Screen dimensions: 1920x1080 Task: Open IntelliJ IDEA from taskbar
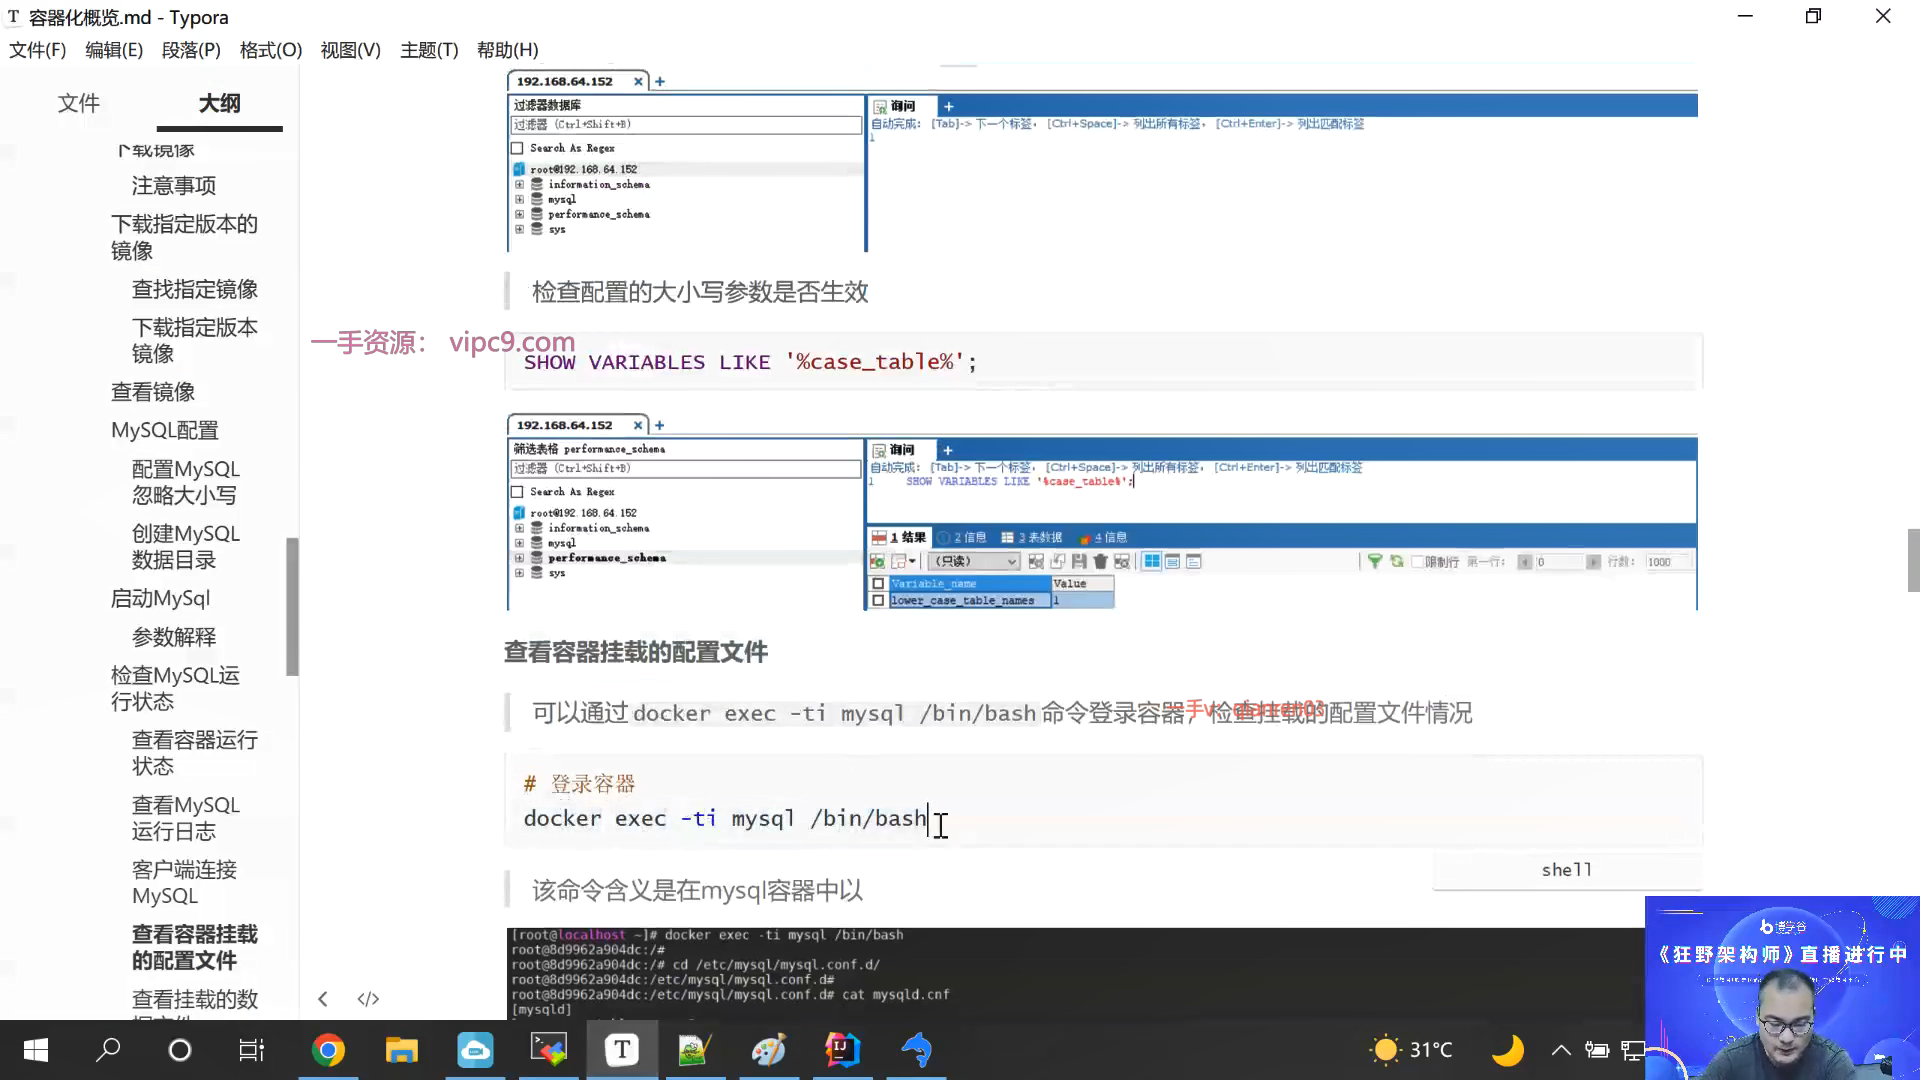click(842, 1050)
